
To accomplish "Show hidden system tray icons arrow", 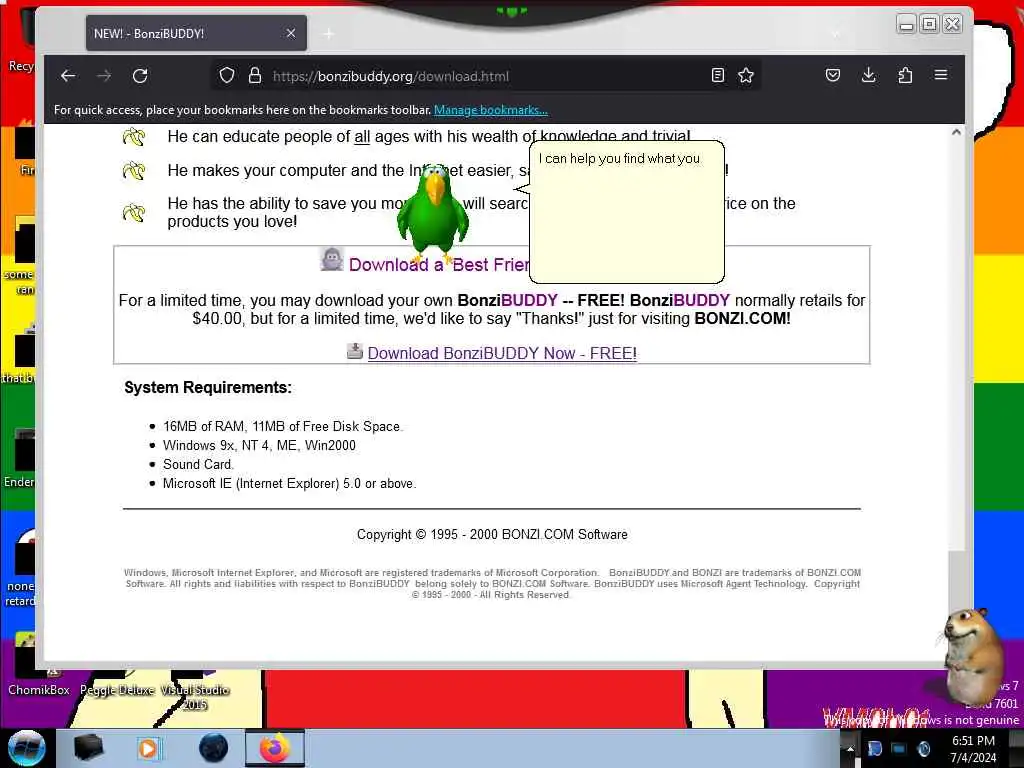I will [850, 749].
